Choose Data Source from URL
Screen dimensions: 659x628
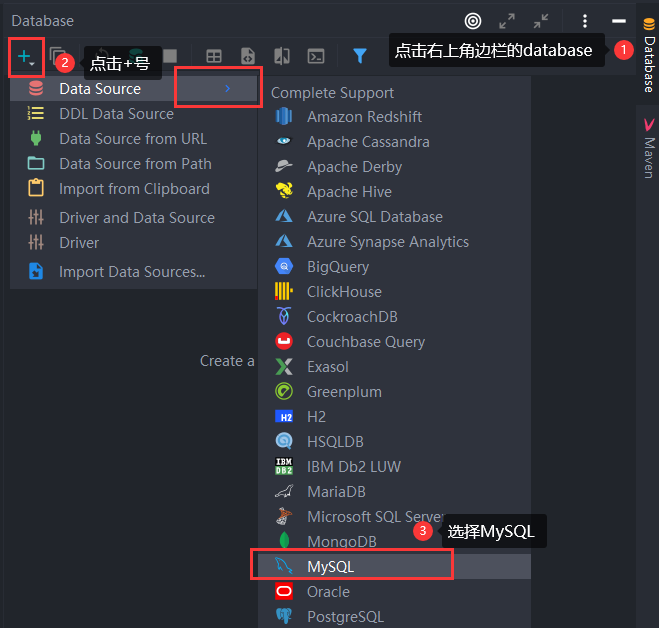pyautogui.click(x=134, y=139)
